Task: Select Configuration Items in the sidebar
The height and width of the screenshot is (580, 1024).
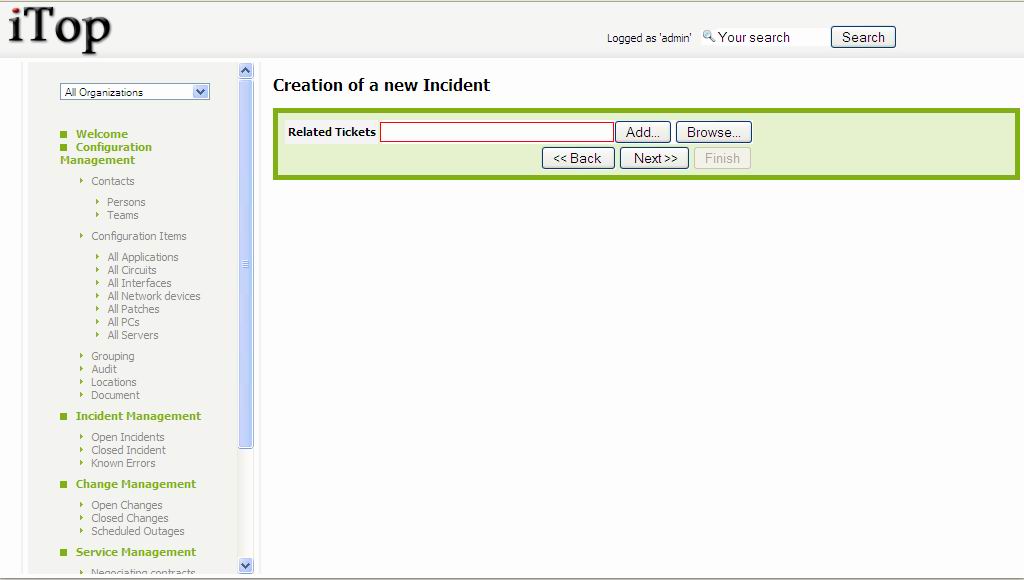Action: pos(139,236)
